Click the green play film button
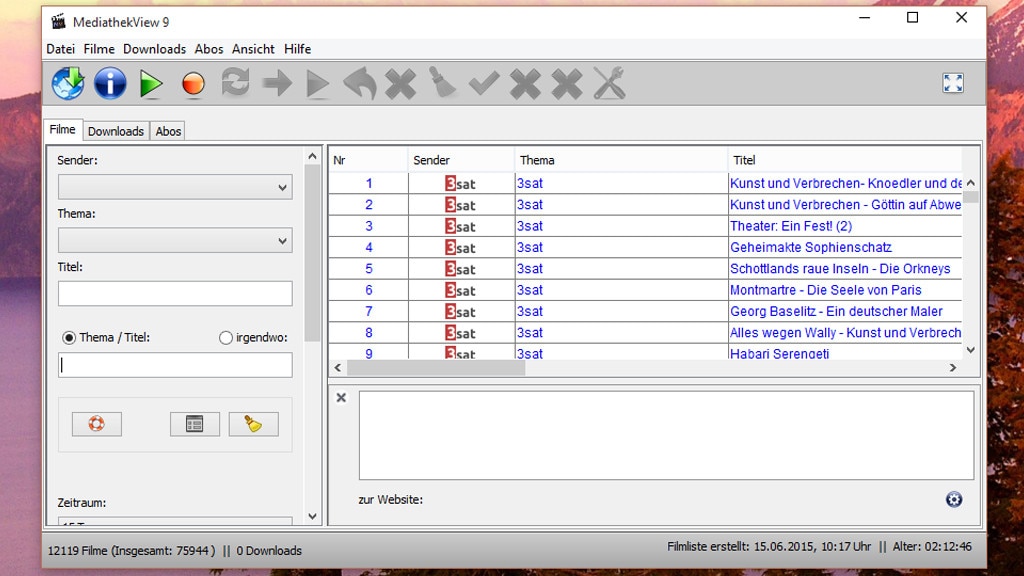 point(151,84)
